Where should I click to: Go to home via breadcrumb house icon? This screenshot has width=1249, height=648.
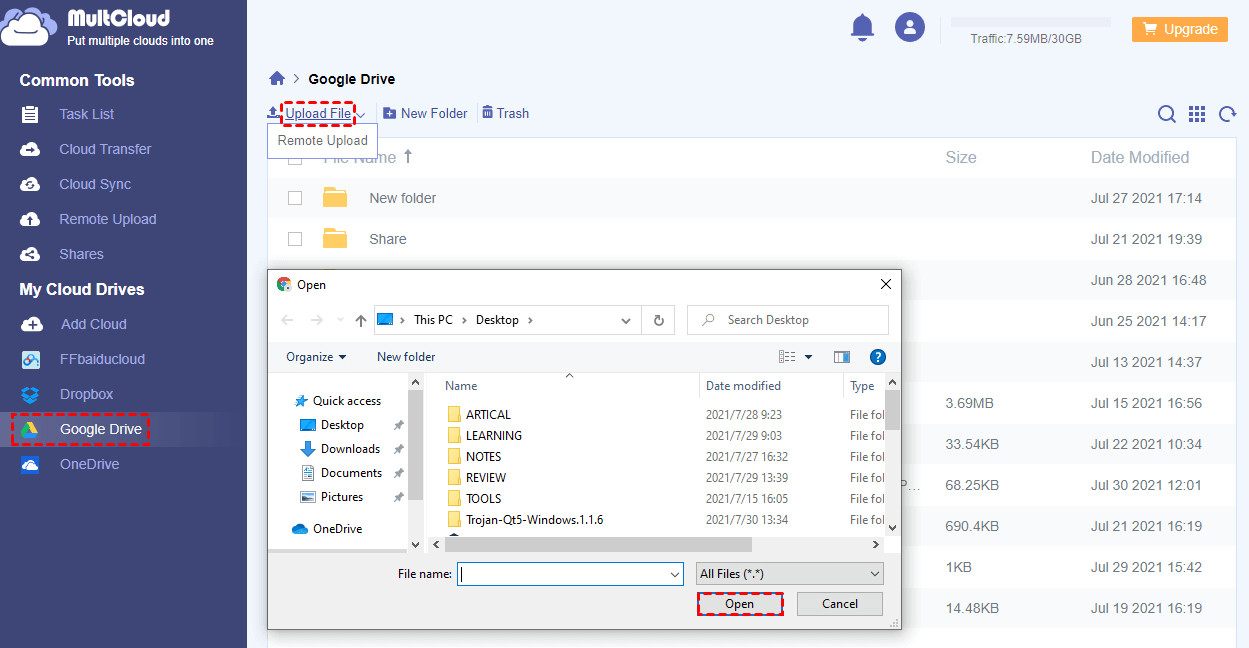pyautogui.click(x=277, y=78)
